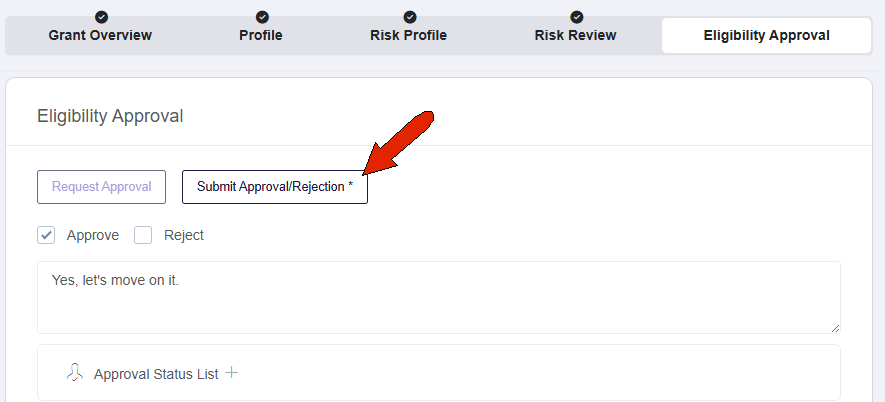Click the Request Approval button
Image resolution: width=885 pixels, height=402 pixels.
coord(102,187)
